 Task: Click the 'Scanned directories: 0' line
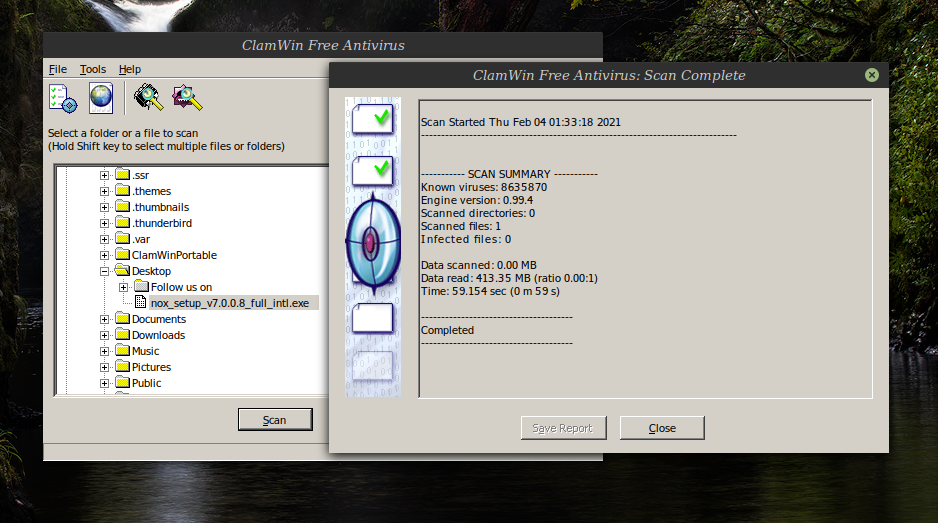pos(478,214)
